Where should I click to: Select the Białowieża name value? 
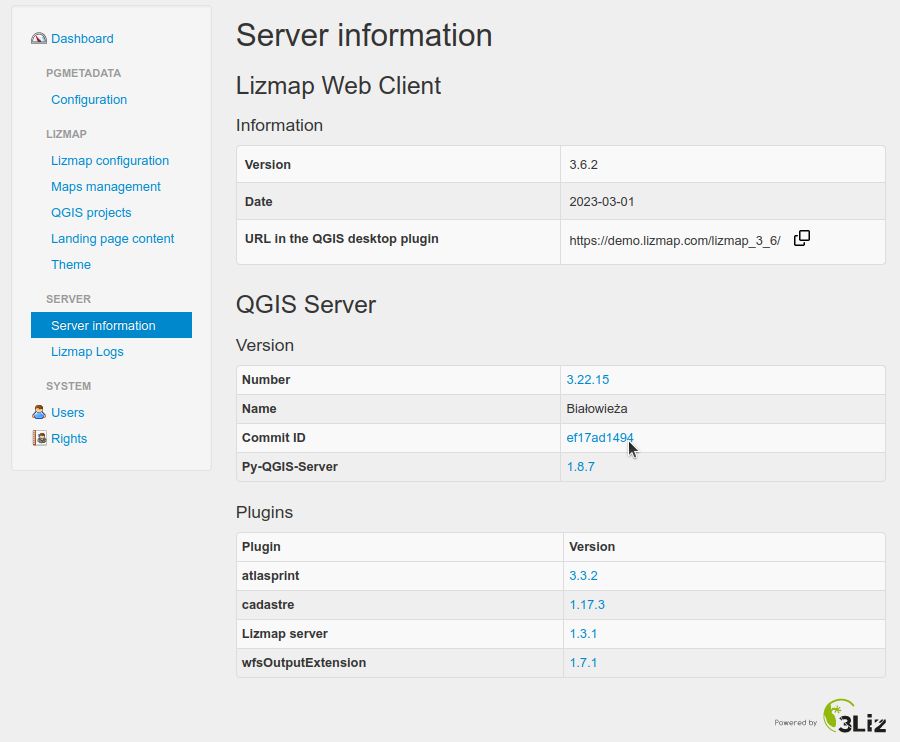(596, 409)
